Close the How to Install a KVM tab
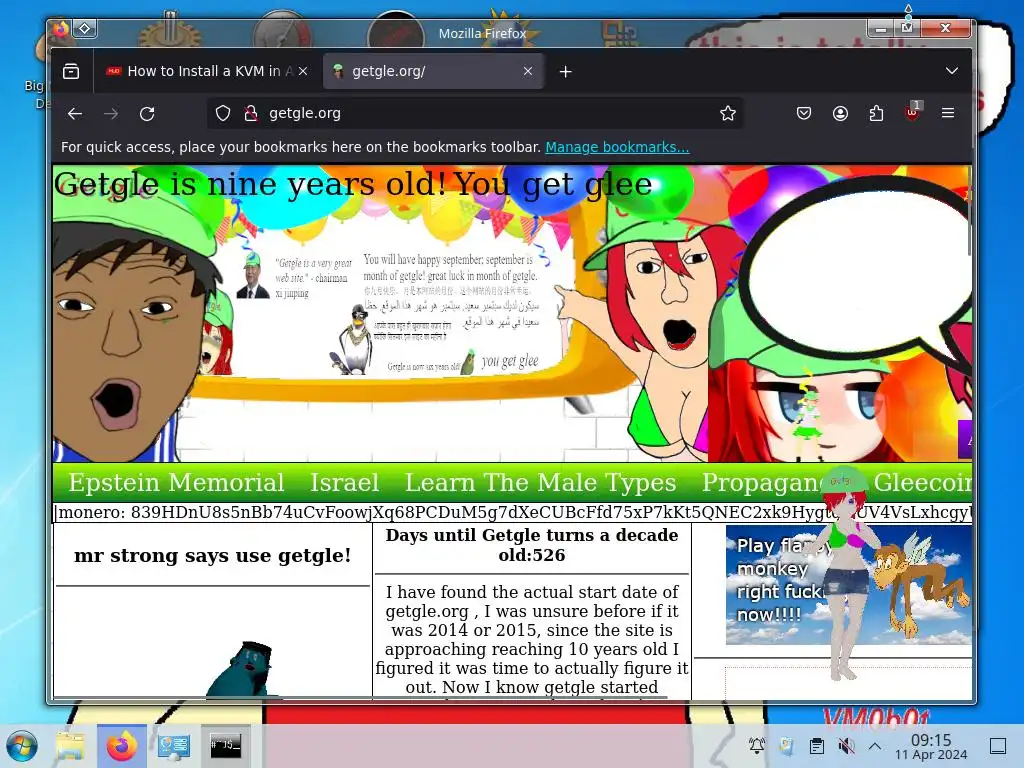 (x=302, y=71)
